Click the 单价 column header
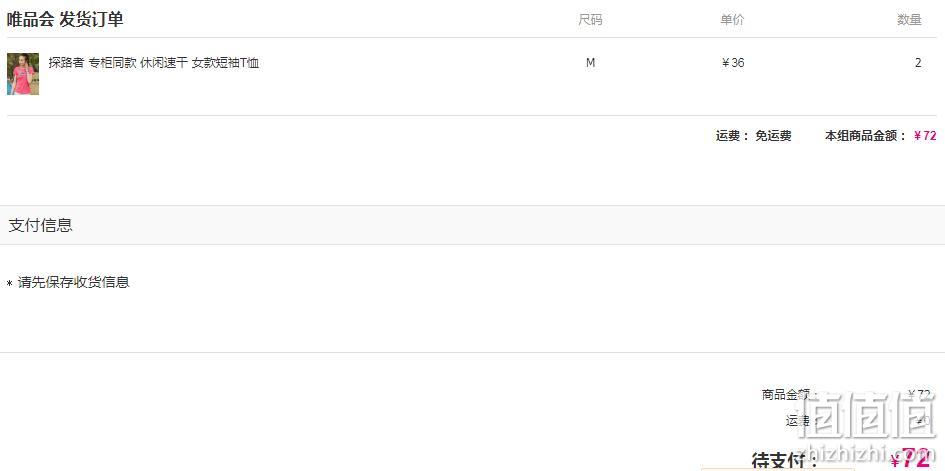Screen dimensions: 945x471 [732, 20]
